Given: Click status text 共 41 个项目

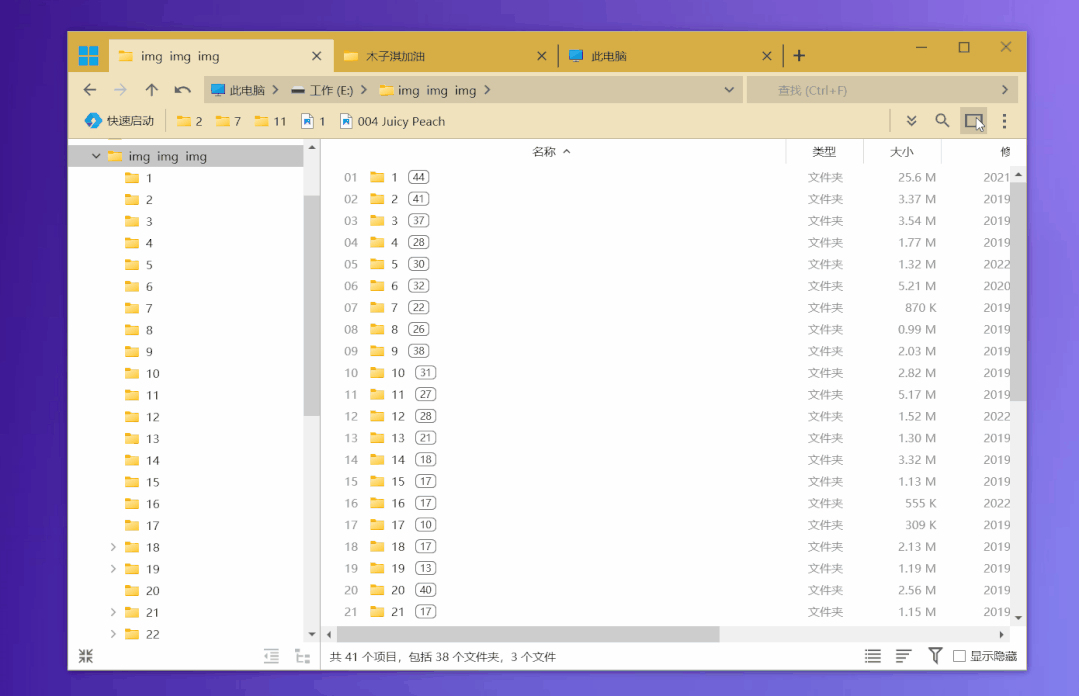Looking at the screenshot, I should (x=364, y=657).
